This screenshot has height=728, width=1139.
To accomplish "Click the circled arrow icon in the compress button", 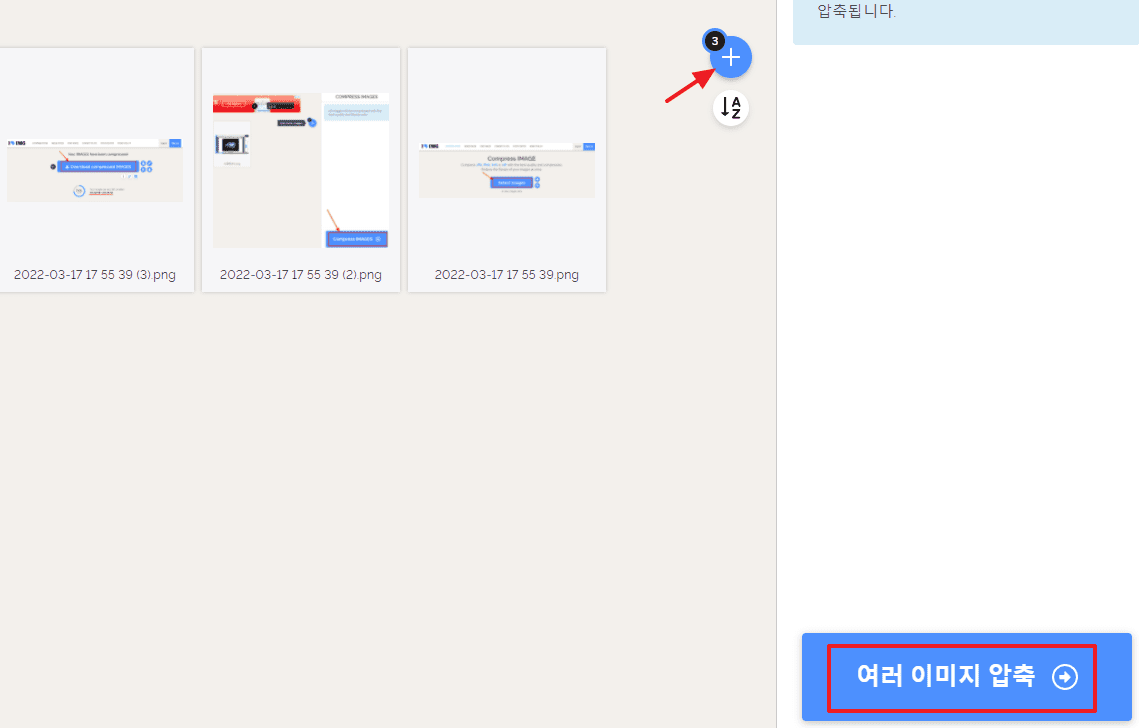I will [1065, 677].
